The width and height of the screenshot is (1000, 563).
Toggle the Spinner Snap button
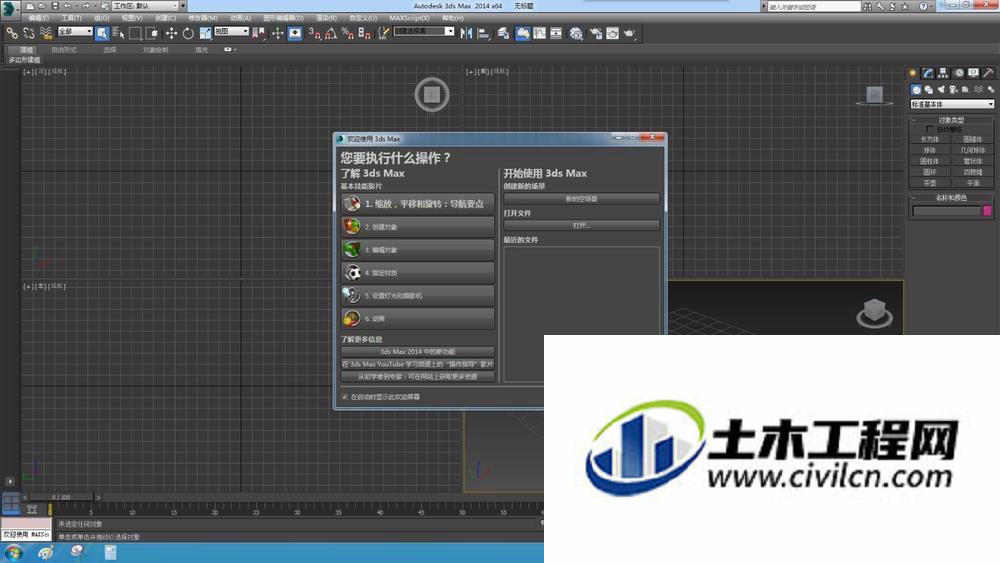[x=364, y=33]
